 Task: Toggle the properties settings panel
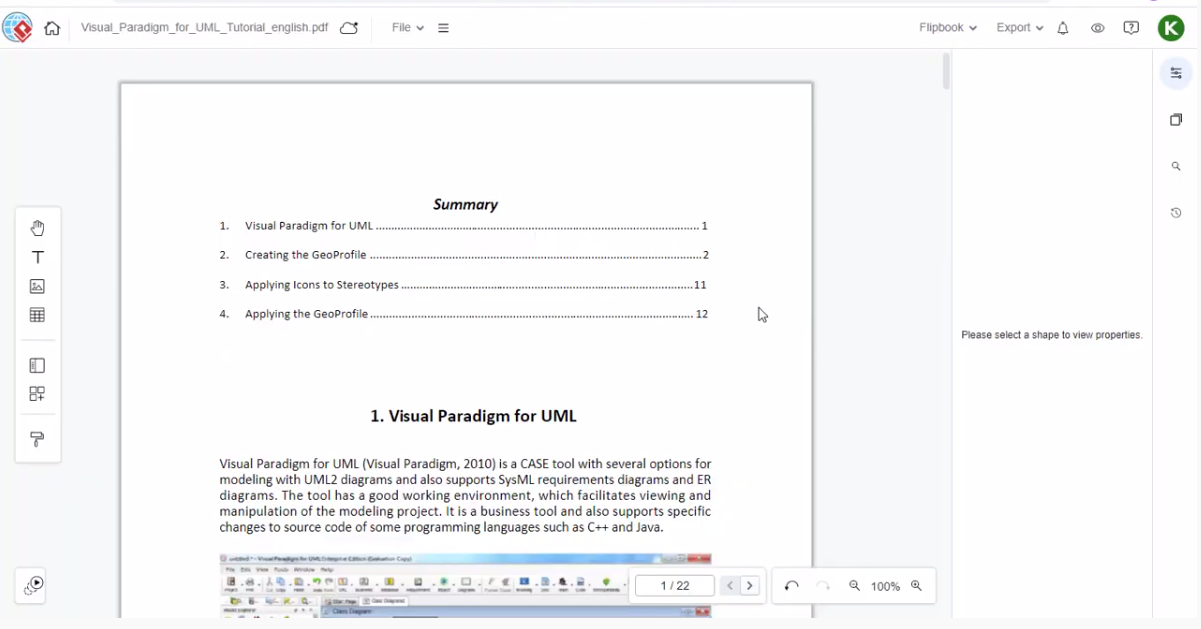tap(1176, 73)
